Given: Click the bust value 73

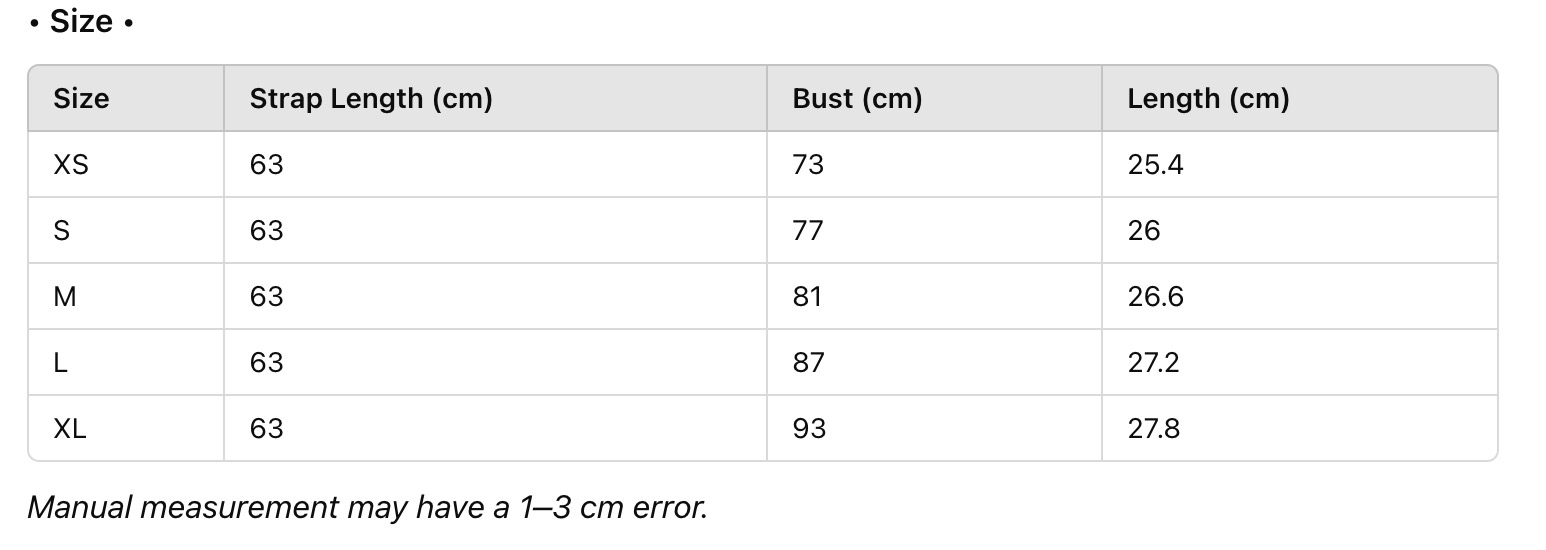Looking at the screenshot, I should click(808, 165).
